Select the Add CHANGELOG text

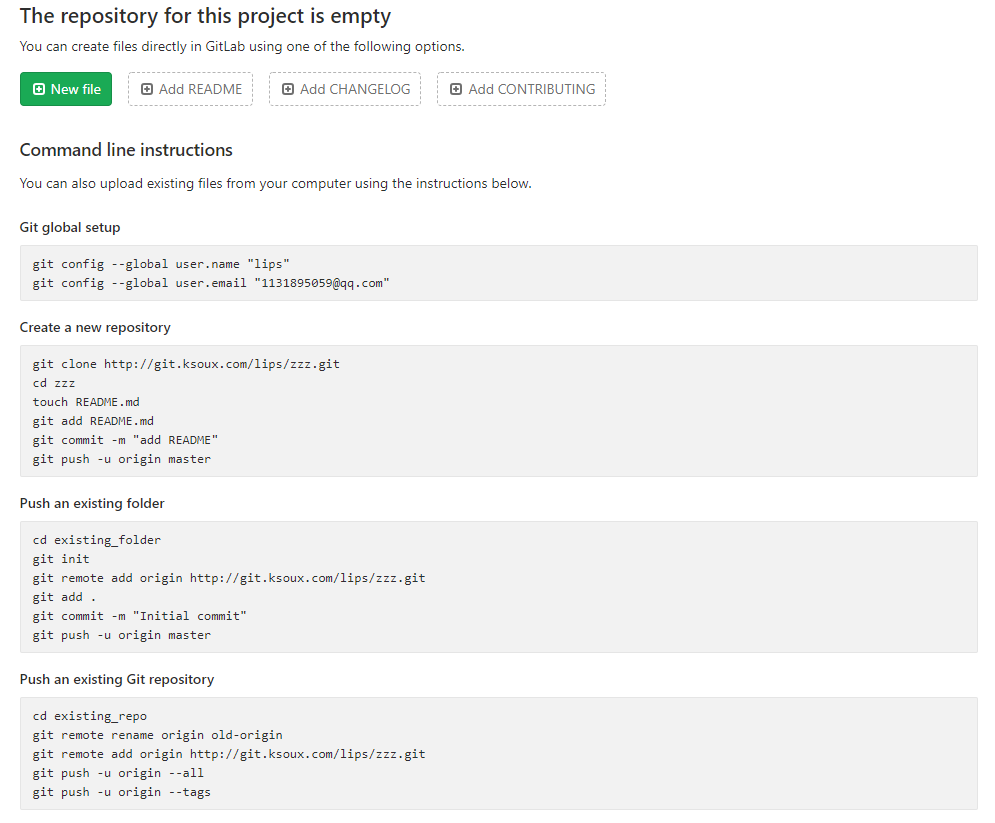[355, 89]
